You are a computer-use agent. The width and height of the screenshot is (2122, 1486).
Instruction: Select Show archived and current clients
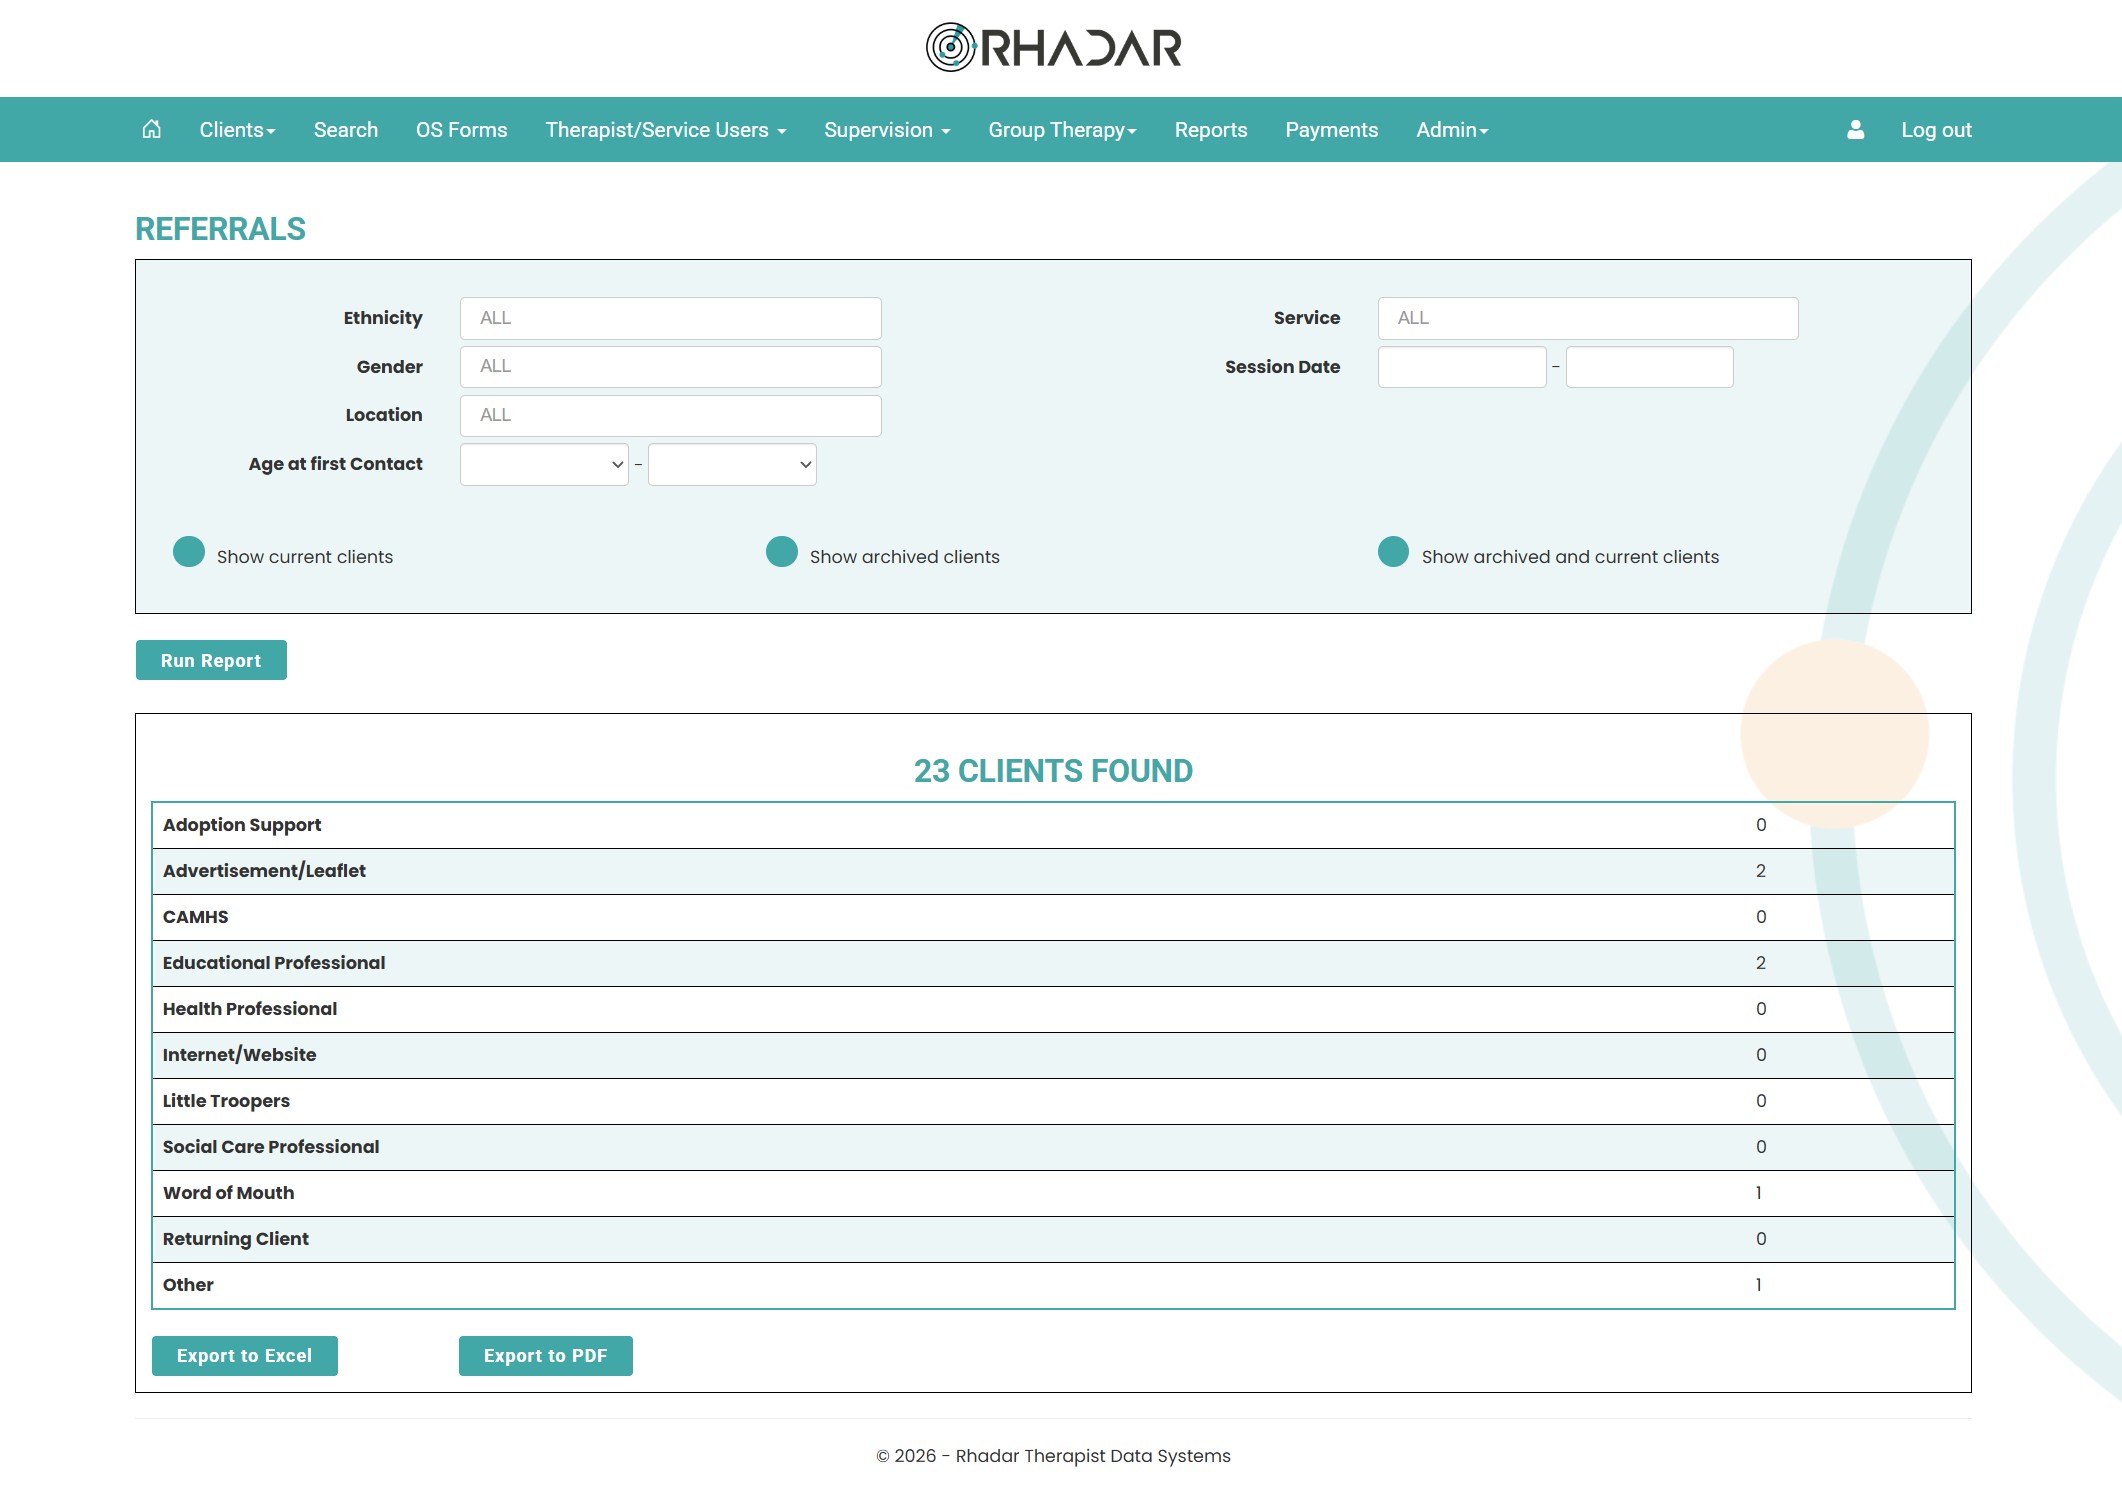pyautogui.click(x=1393, y=552)
